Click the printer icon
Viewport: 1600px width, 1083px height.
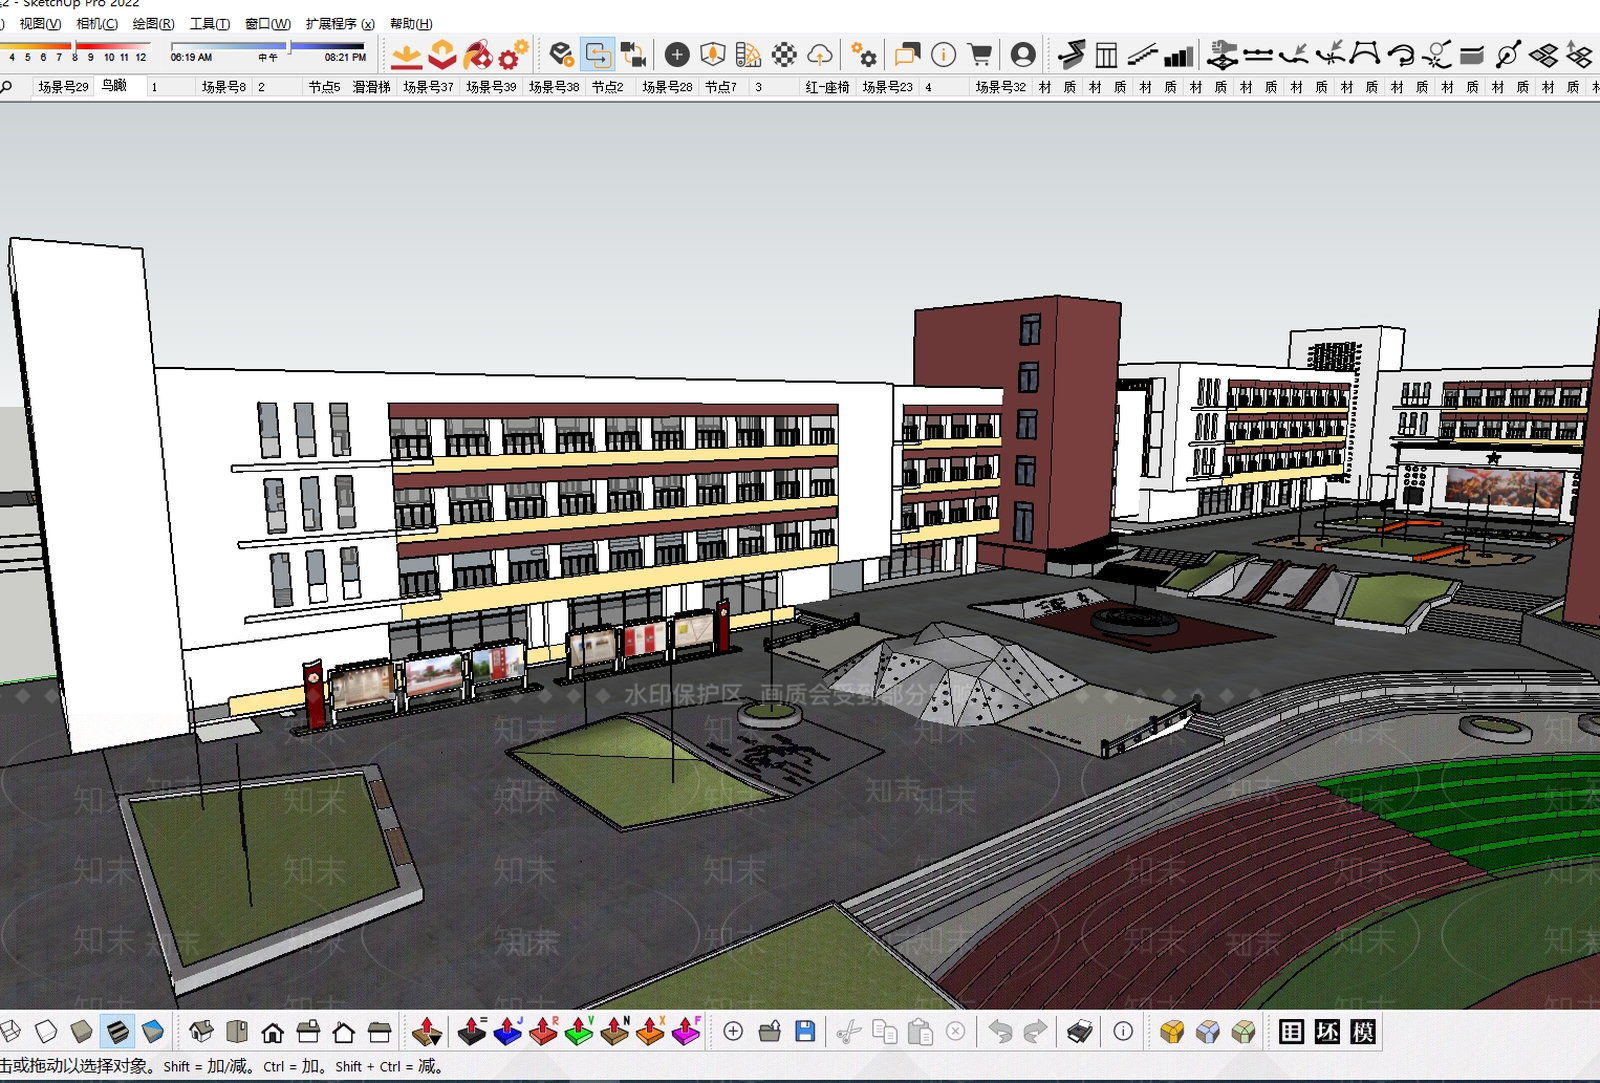(x=1080, y=1031)
